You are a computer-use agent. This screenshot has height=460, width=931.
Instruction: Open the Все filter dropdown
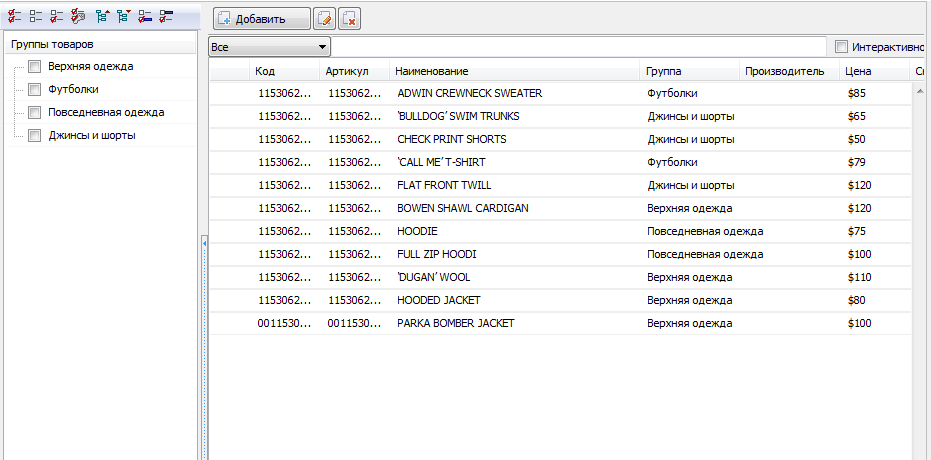point(269,47)
